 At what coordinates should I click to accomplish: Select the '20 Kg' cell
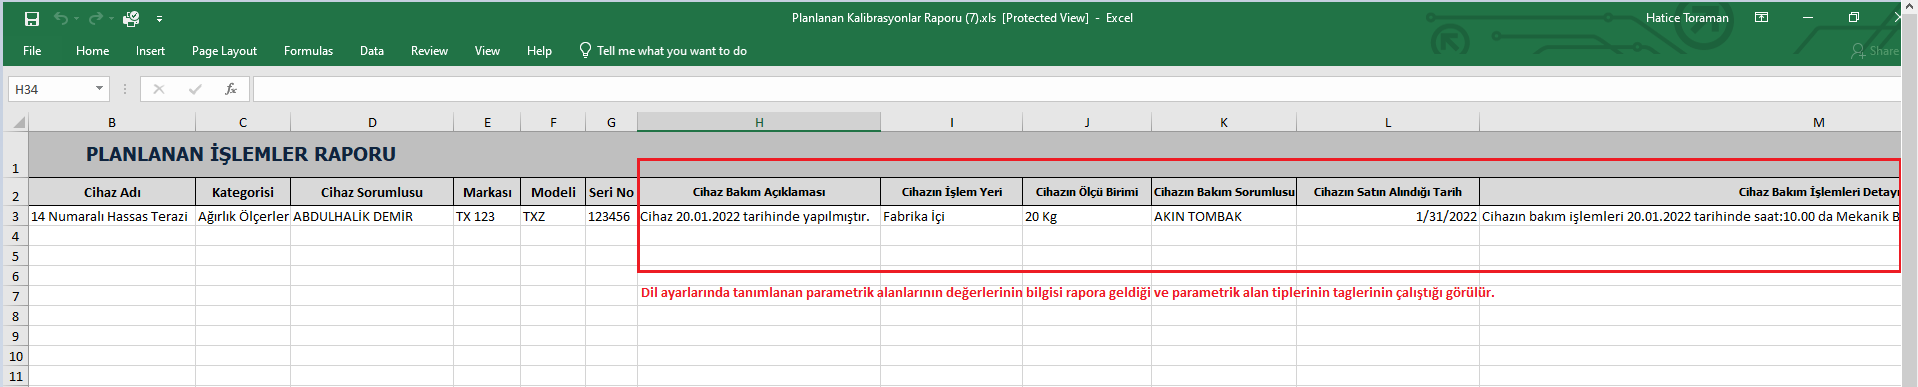coord(1087,216)
